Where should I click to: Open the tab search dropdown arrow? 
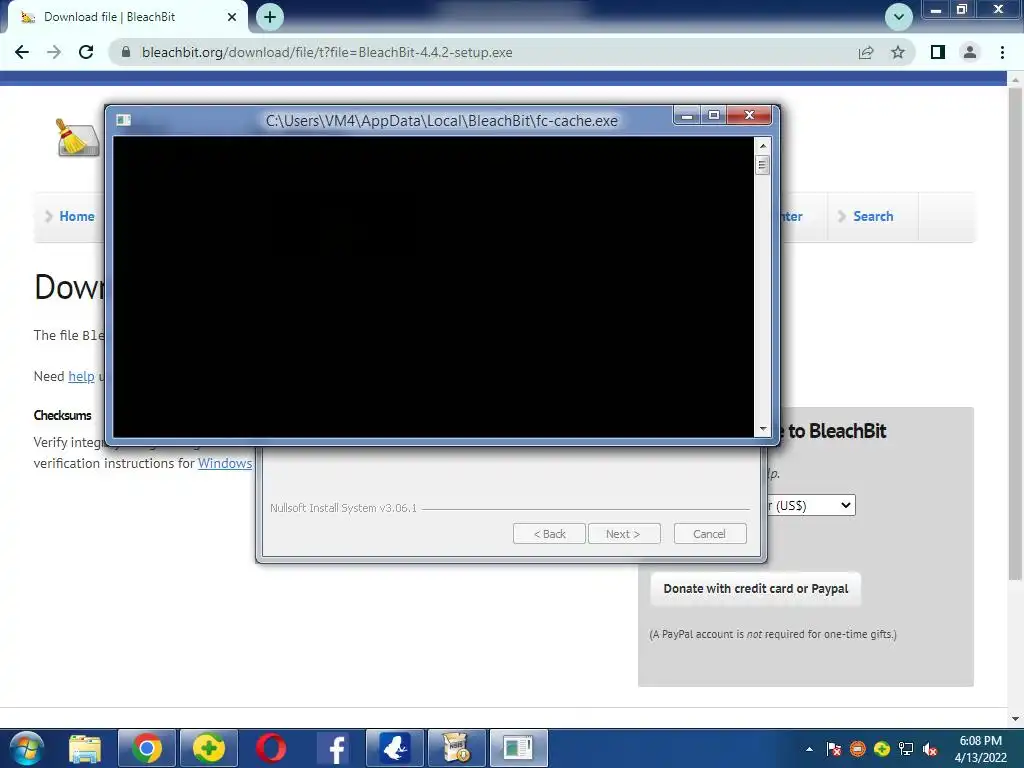click(x=899, y=16)
